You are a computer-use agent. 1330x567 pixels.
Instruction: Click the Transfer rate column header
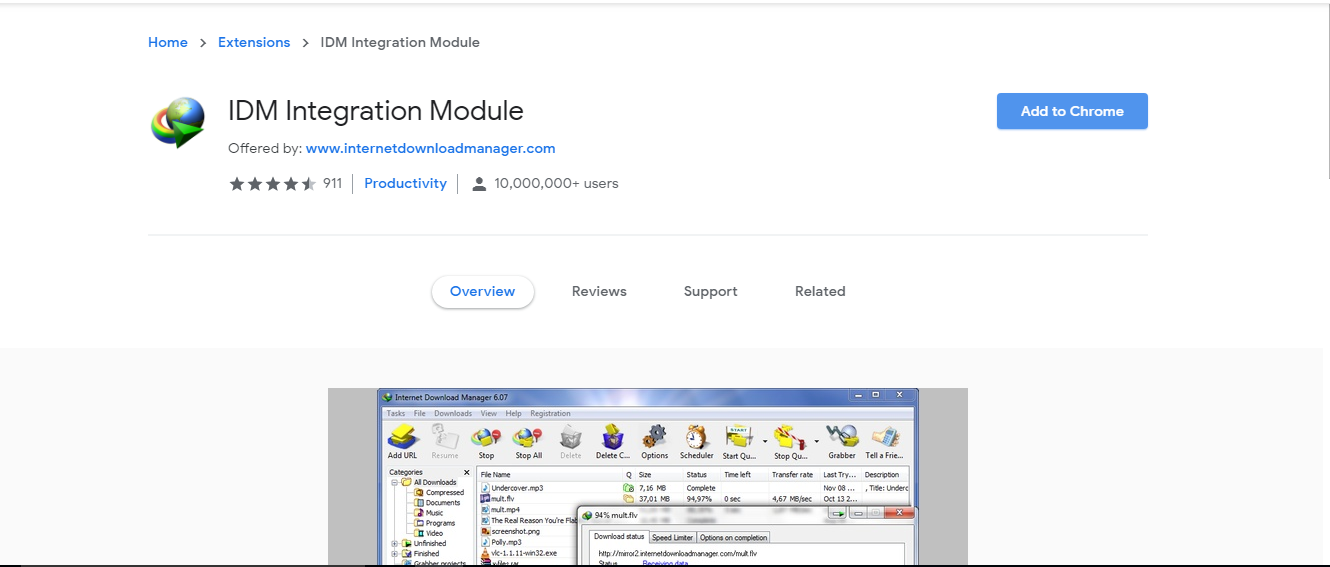794,475
